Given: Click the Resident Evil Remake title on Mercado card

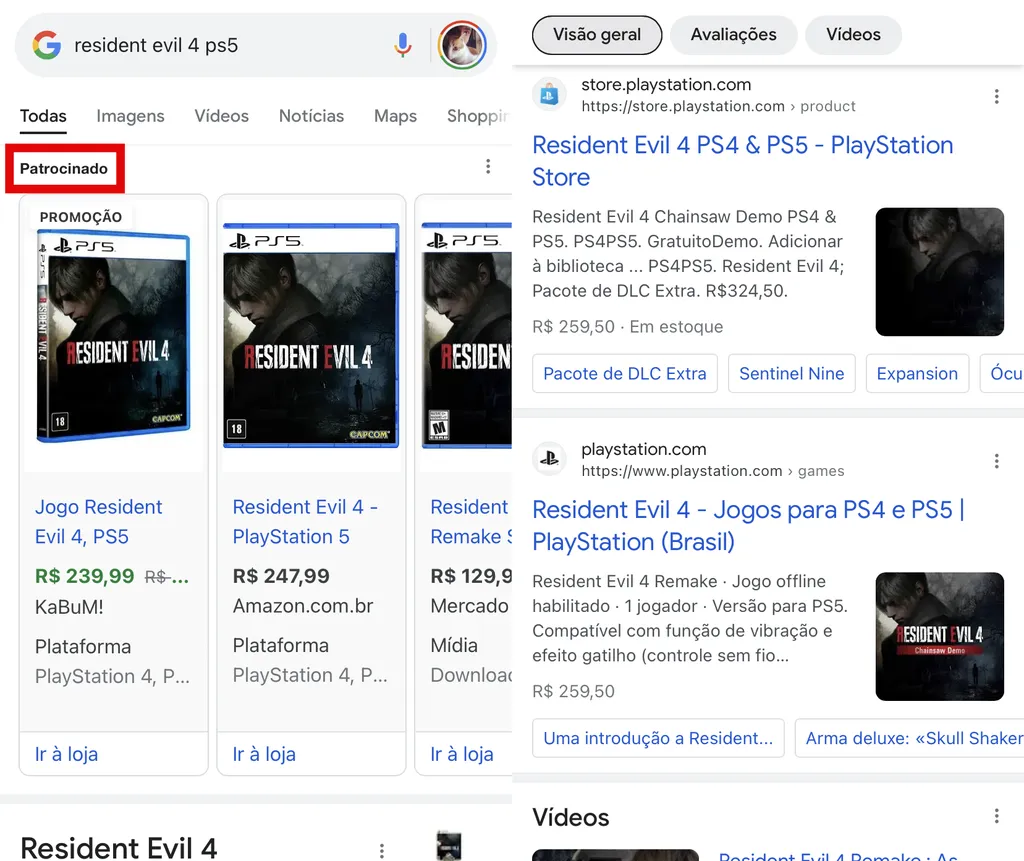Looking at the screenshot, I should tap(471, 521).
